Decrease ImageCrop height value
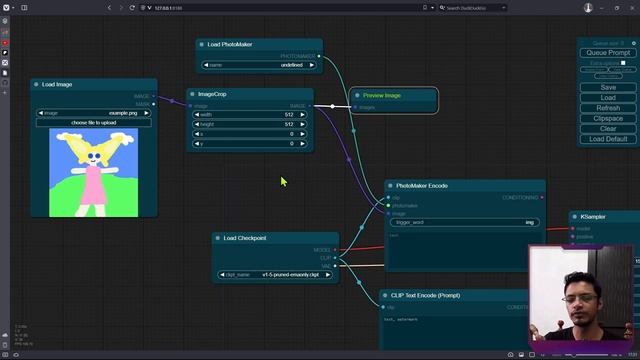Screen dimensions: 640x360 click(197, 124)
